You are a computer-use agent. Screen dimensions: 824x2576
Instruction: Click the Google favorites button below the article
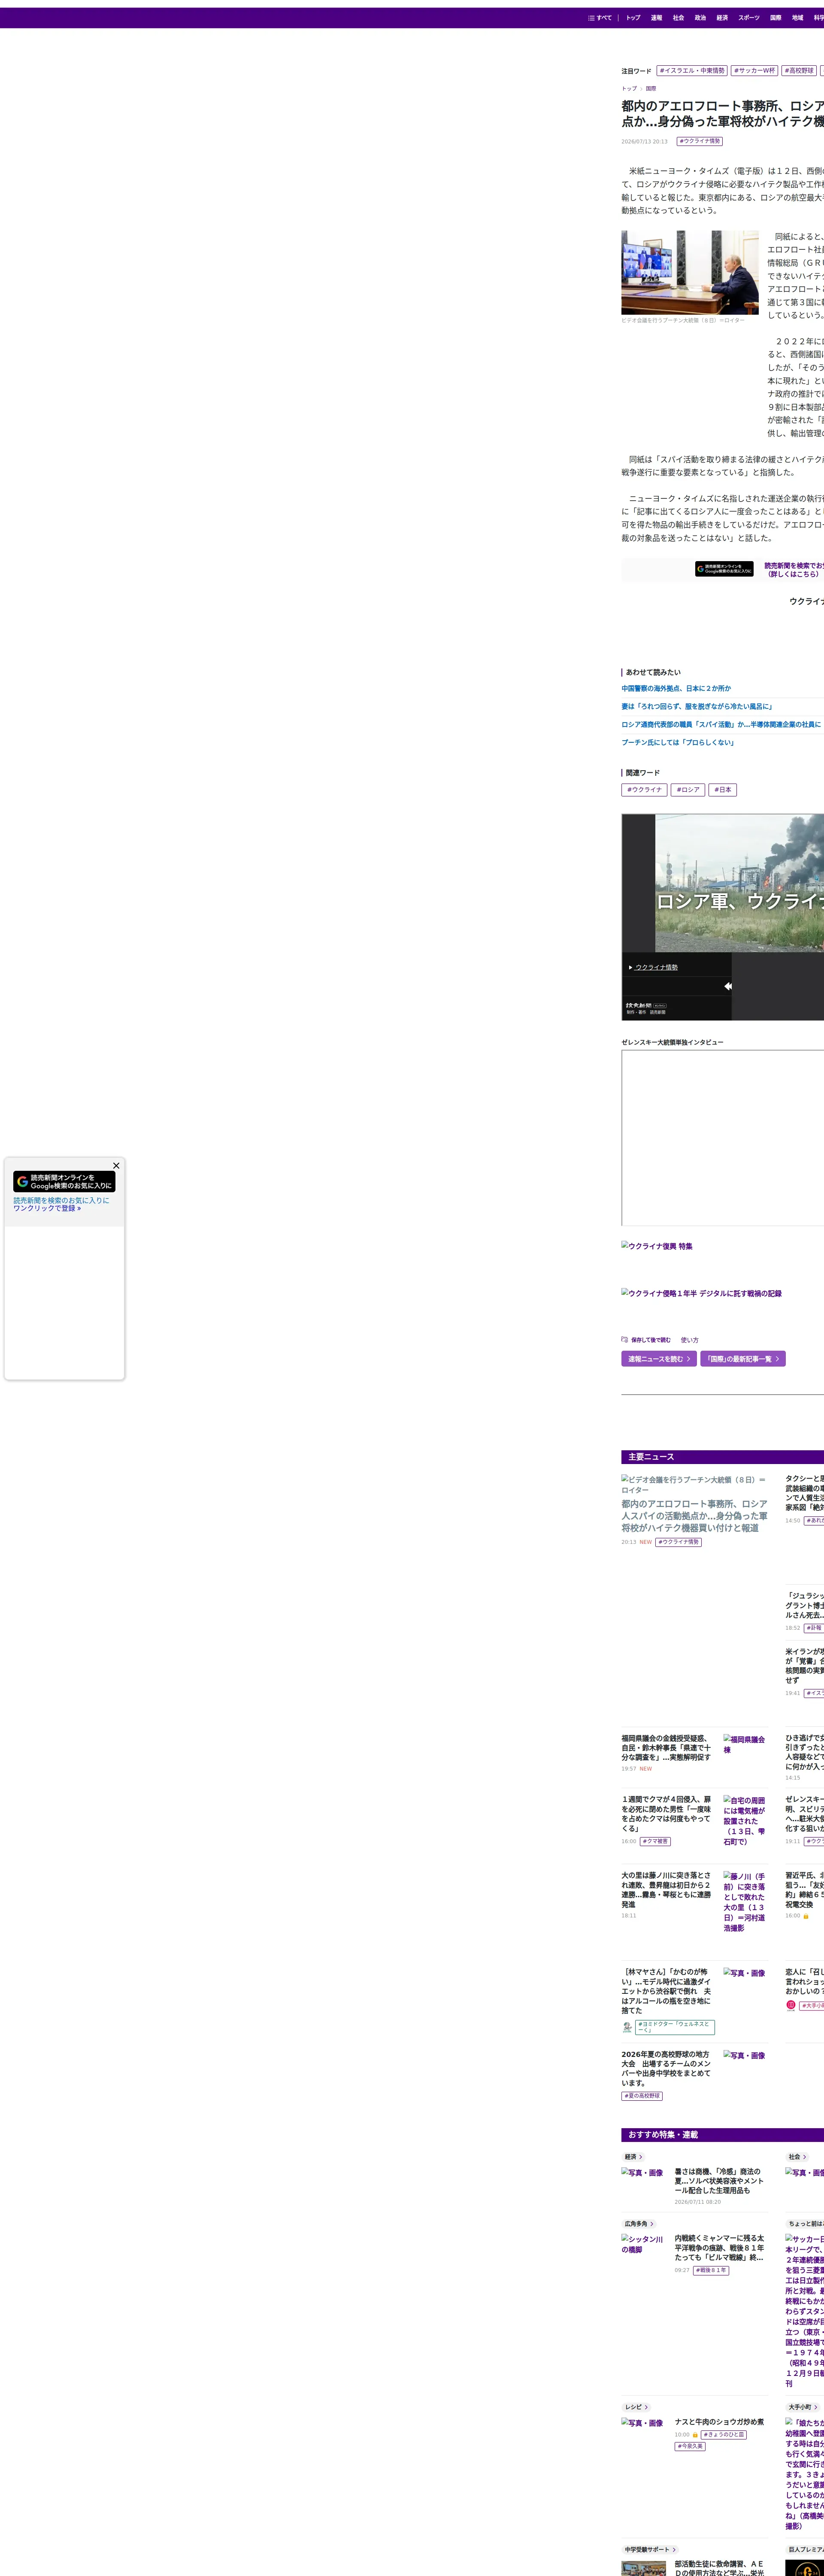[724, 569]
